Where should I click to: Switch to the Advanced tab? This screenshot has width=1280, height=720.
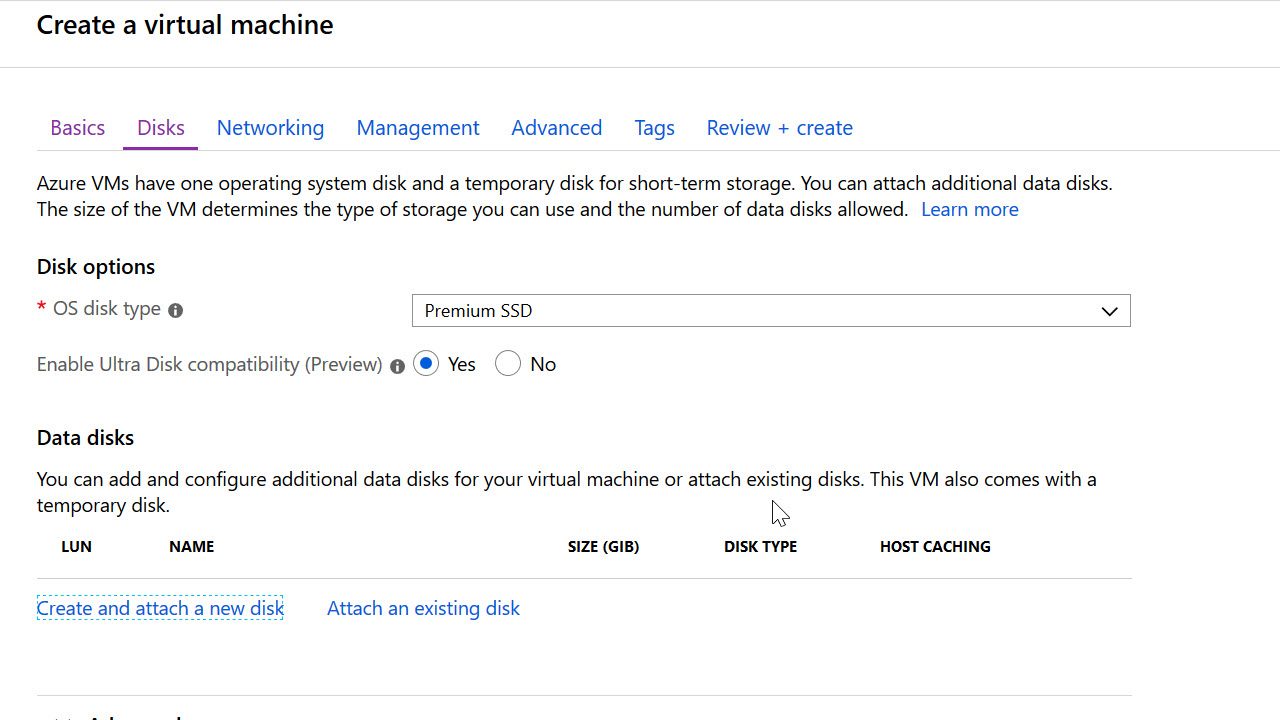pyautogui.click(x=557, y=128)
